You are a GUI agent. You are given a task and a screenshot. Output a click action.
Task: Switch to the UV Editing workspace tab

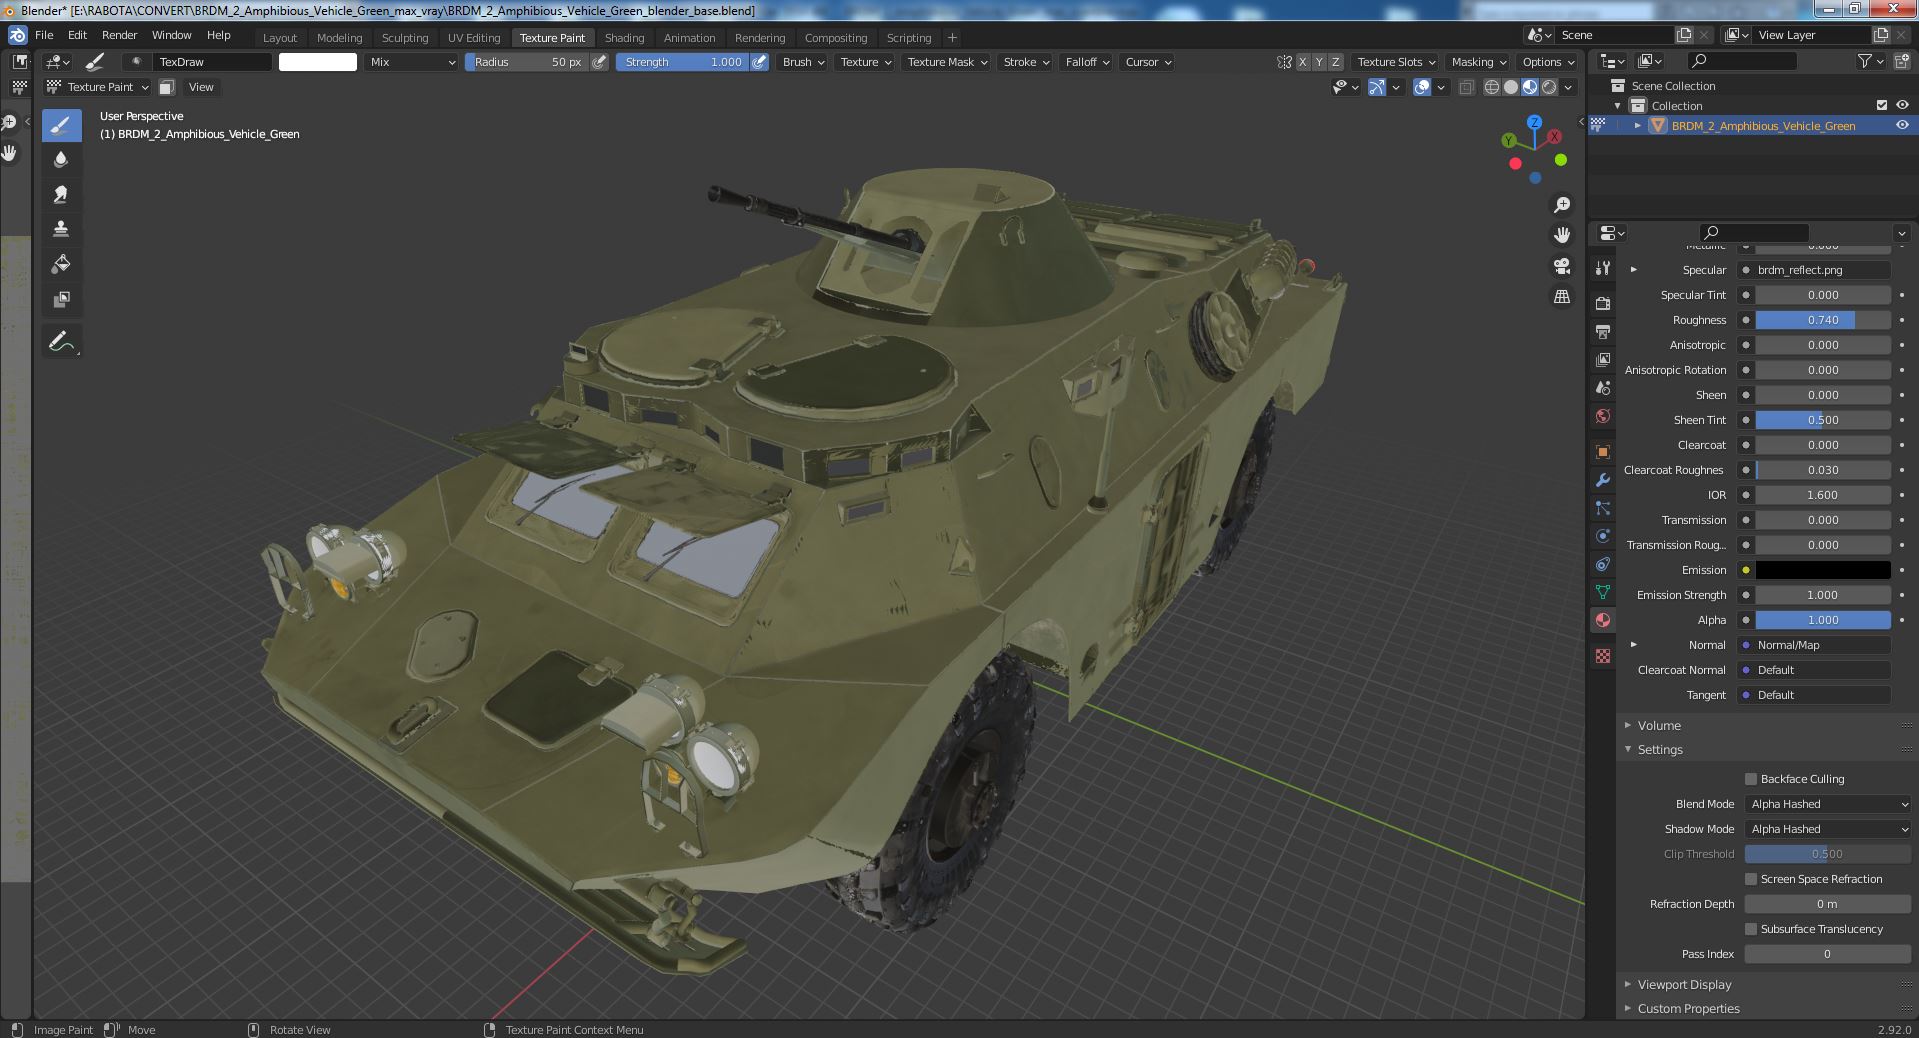(474, 38)
